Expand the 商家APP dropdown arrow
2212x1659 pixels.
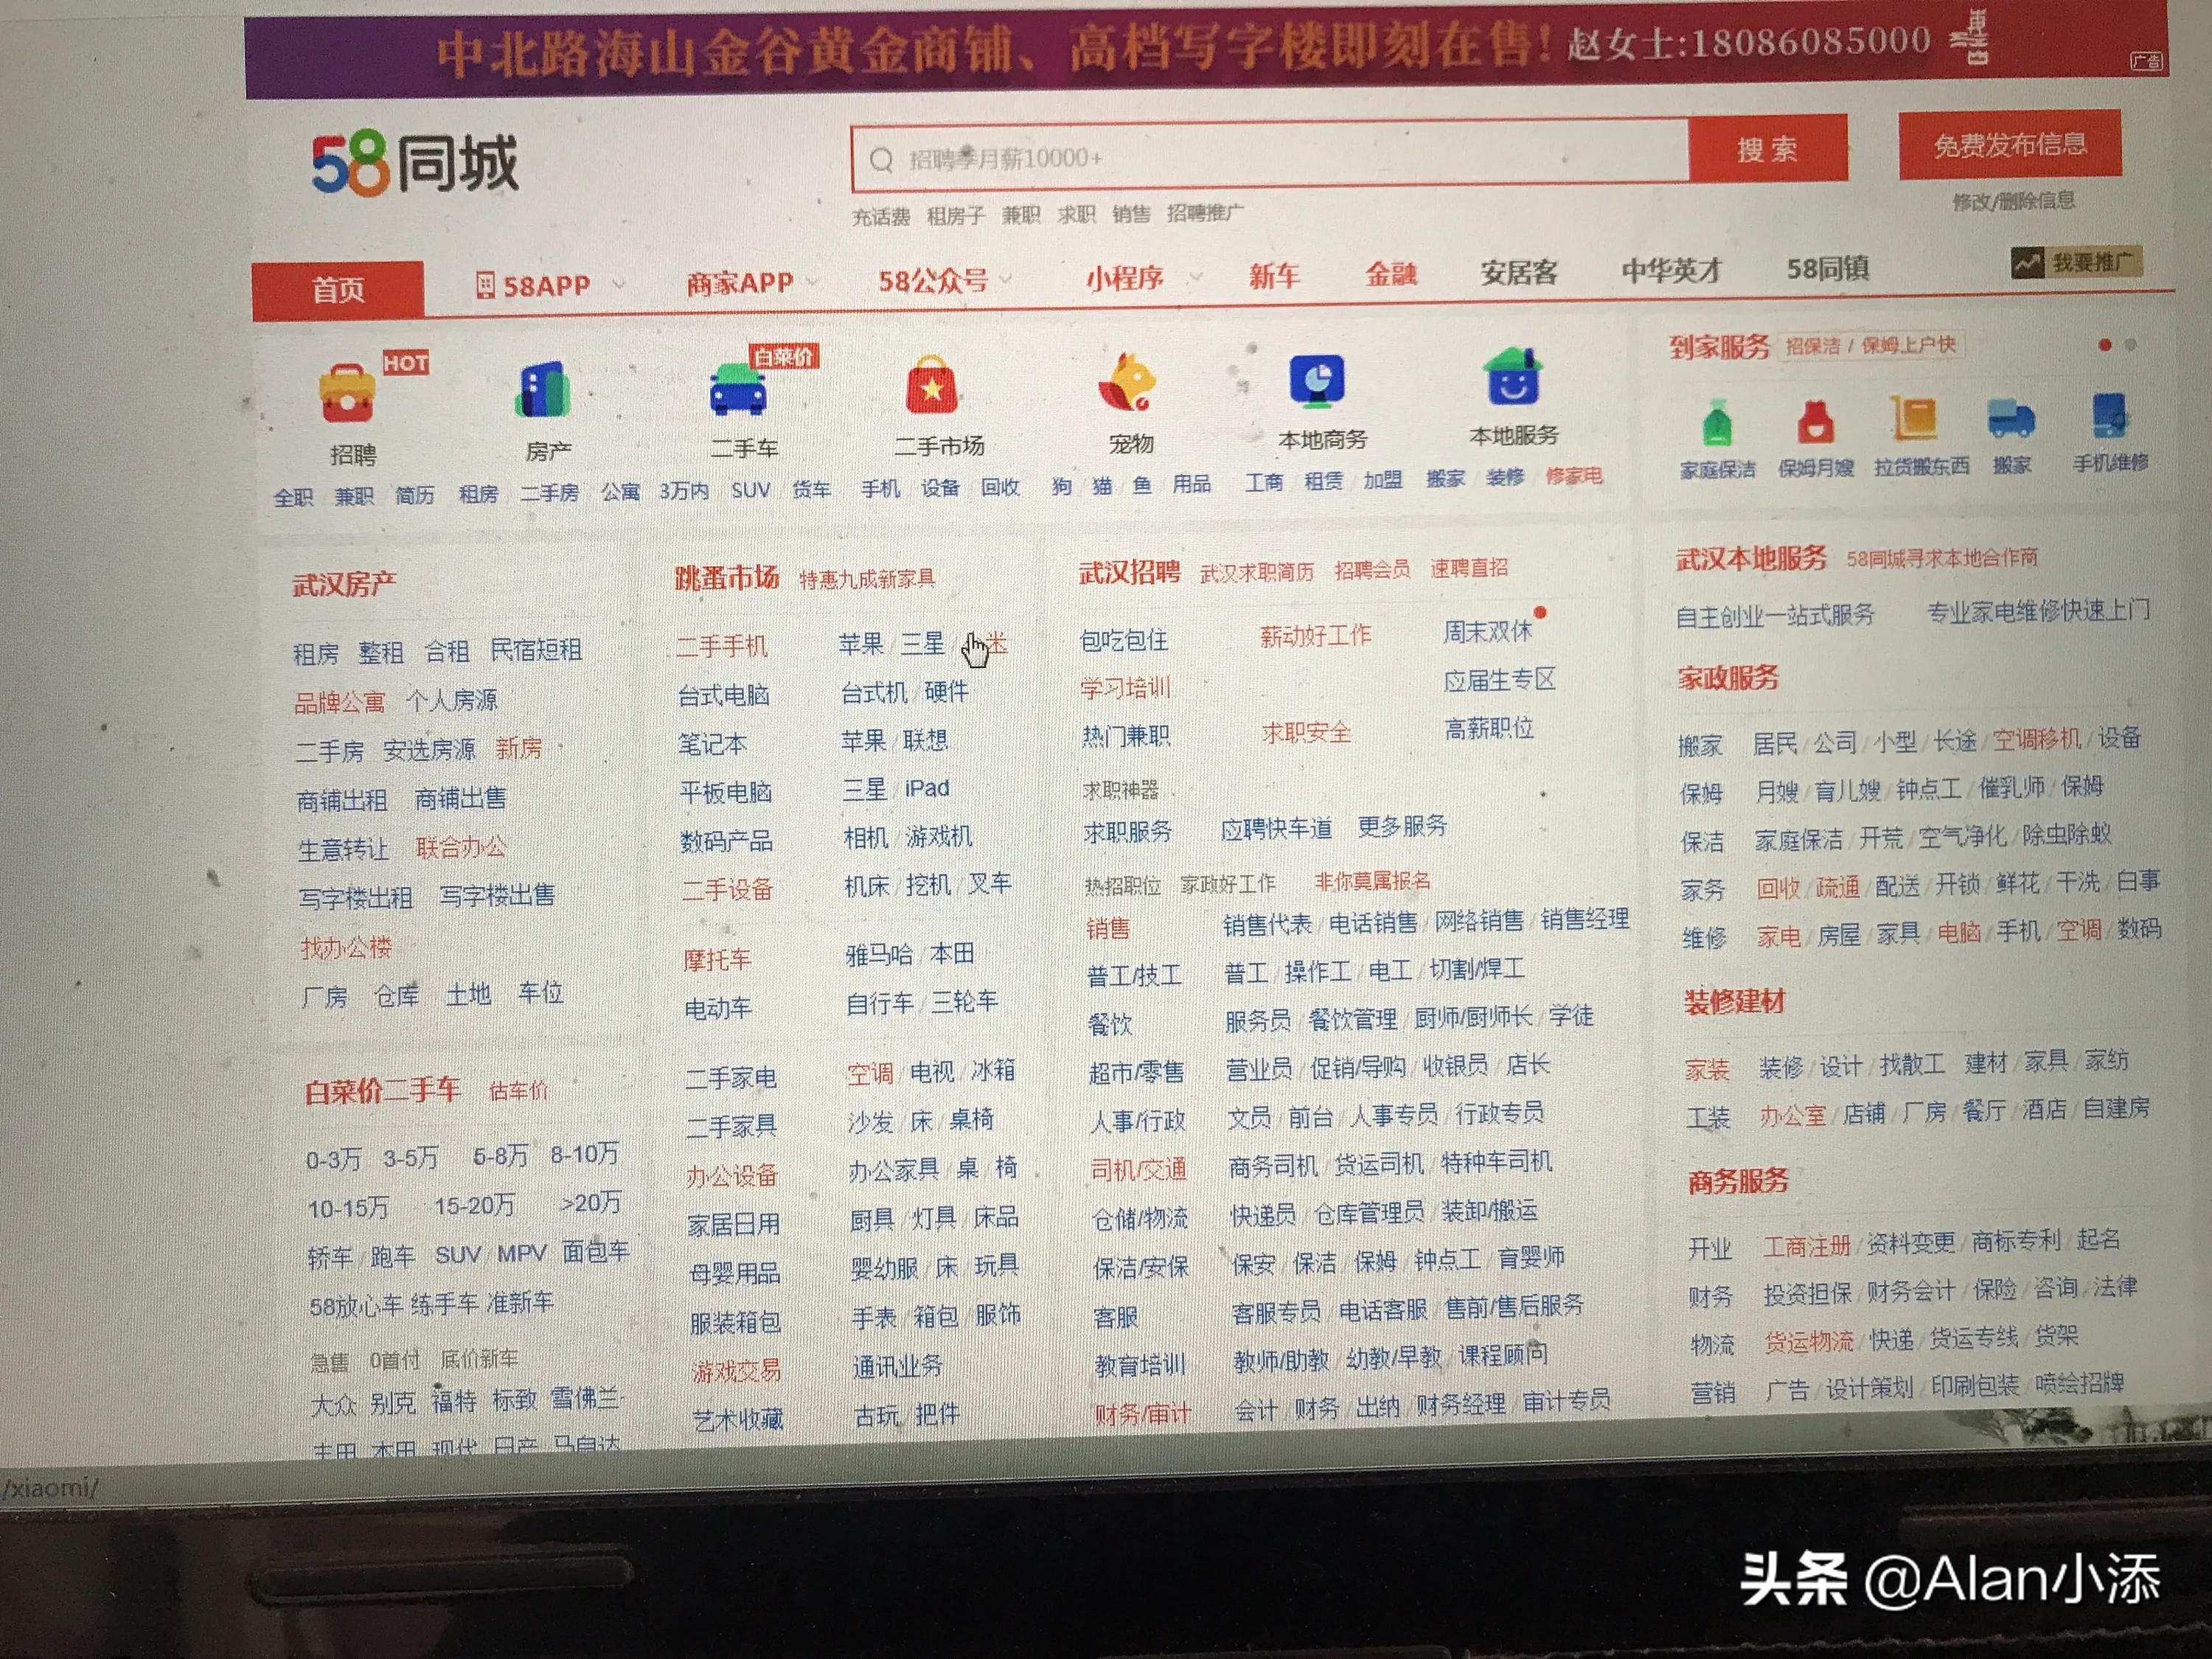coord(812,281)
